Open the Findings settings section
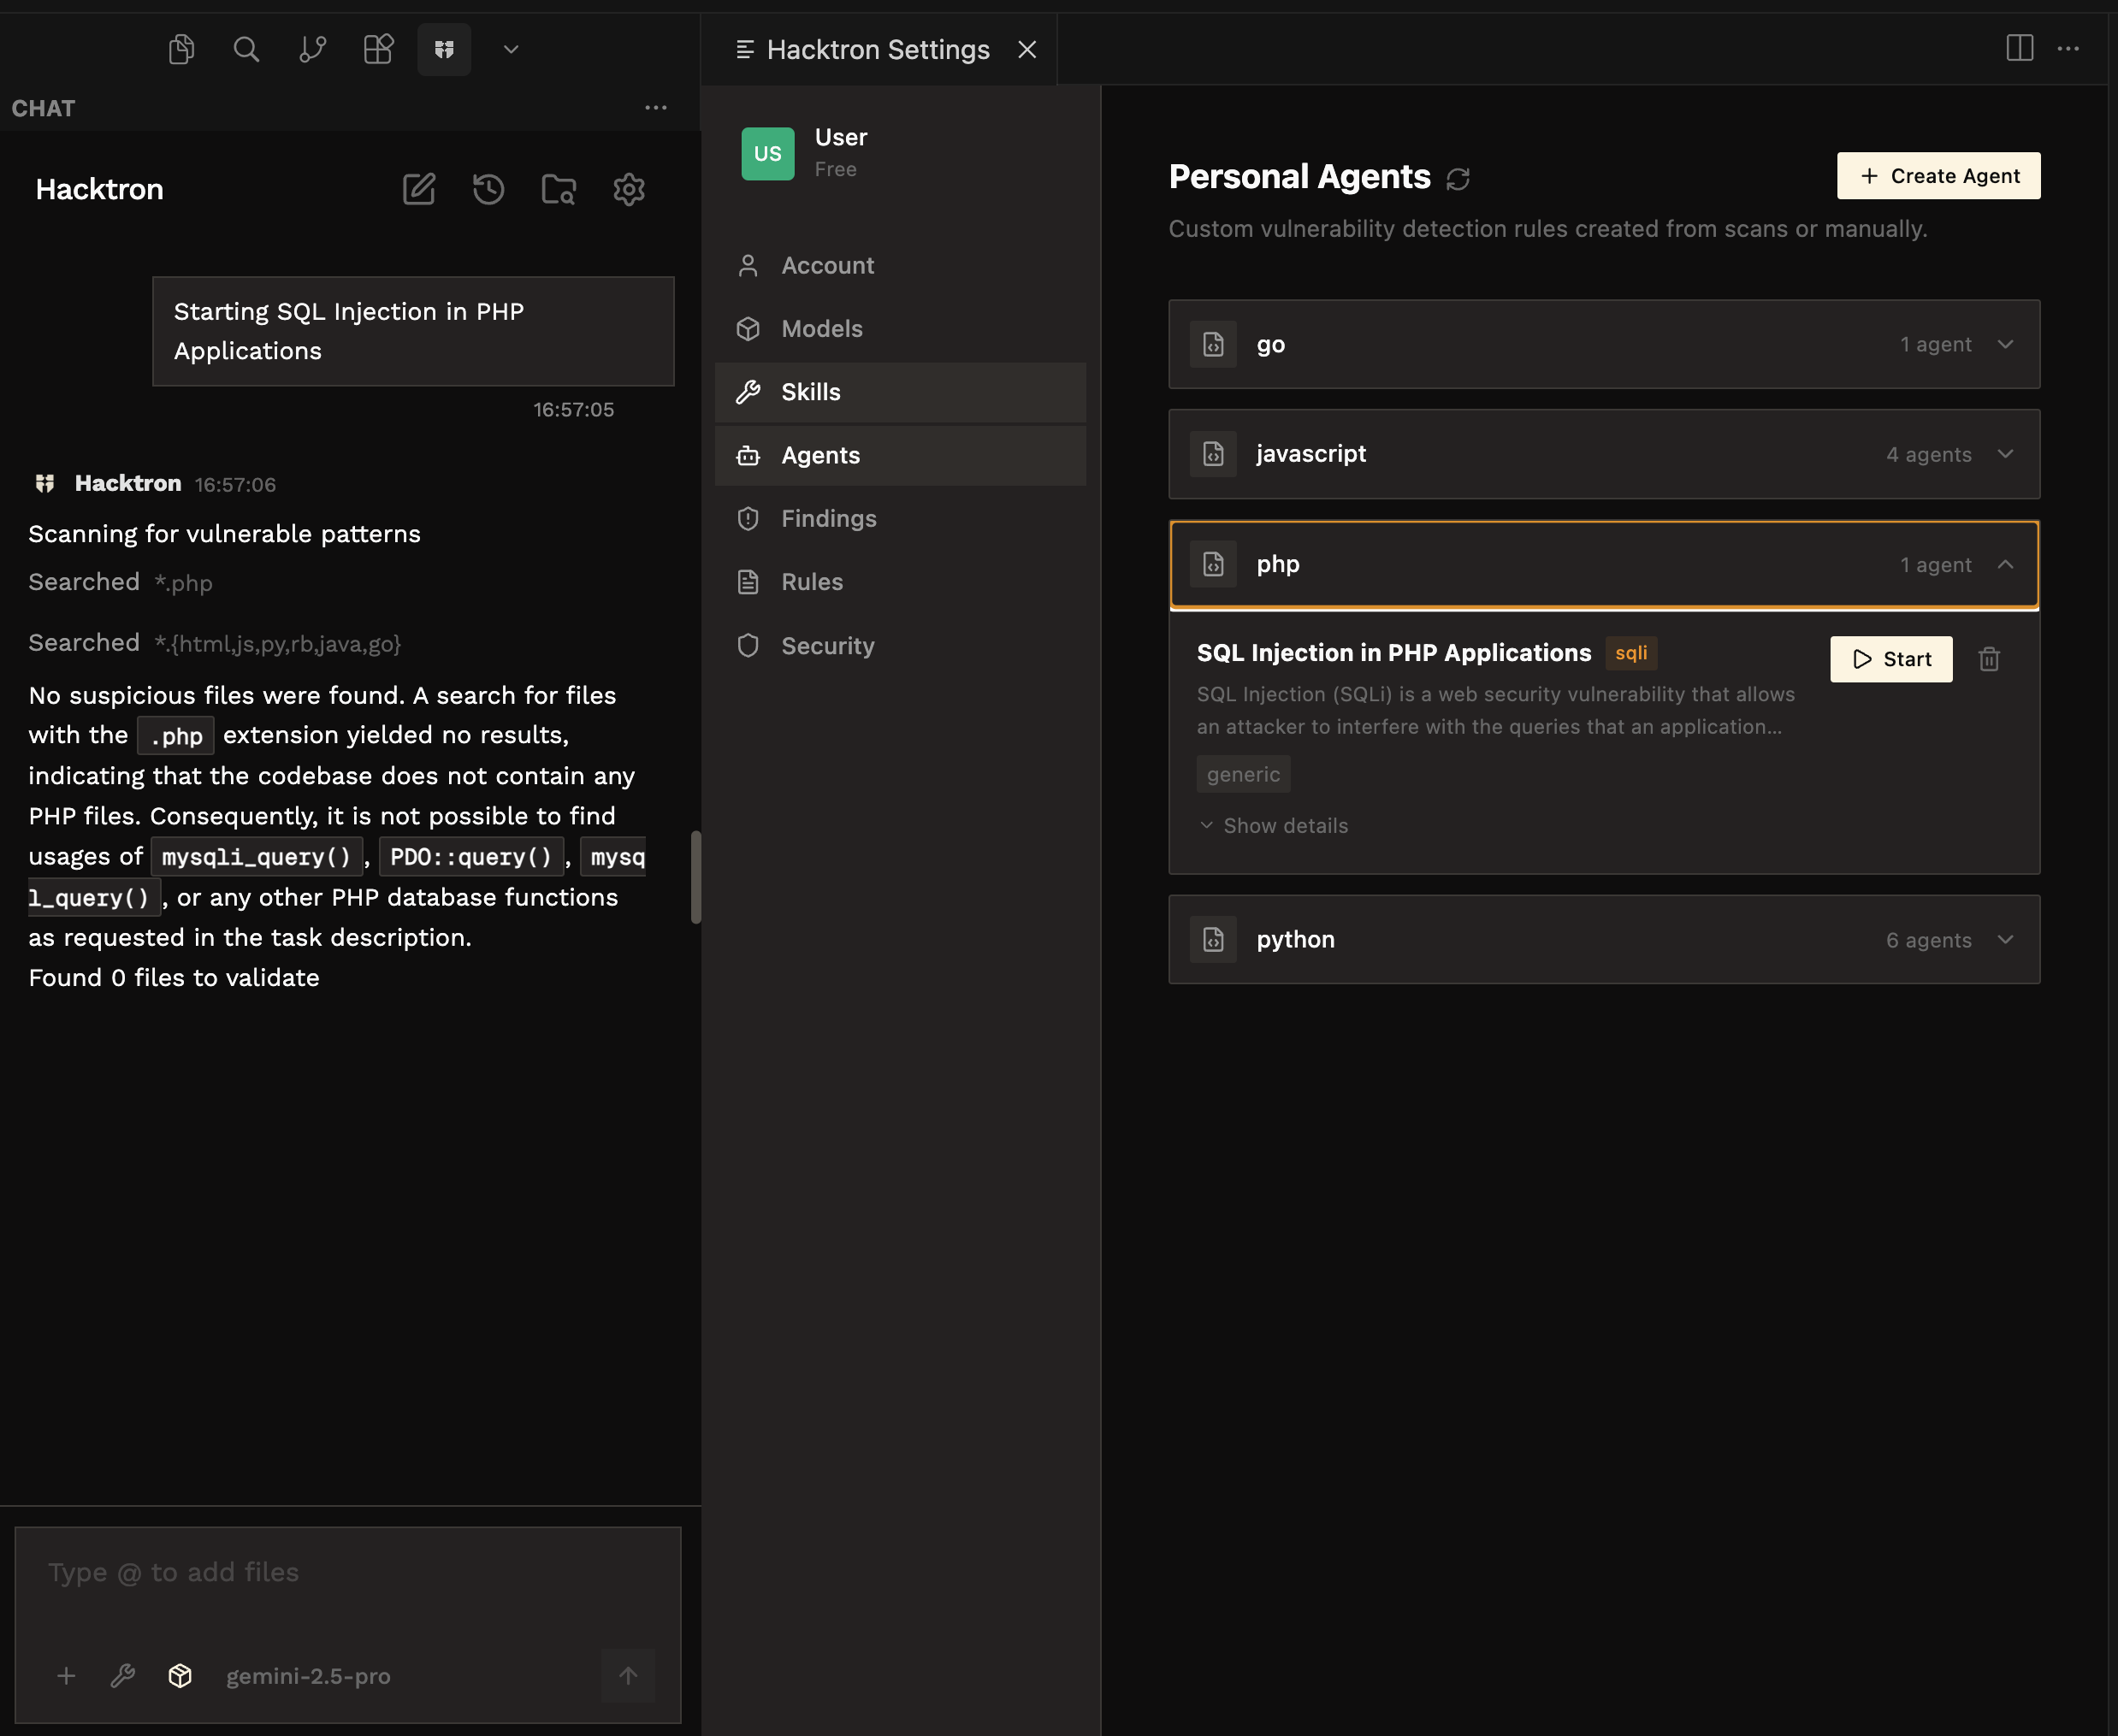Screen dimensions: 2118x1736 [x=828, y=518]
